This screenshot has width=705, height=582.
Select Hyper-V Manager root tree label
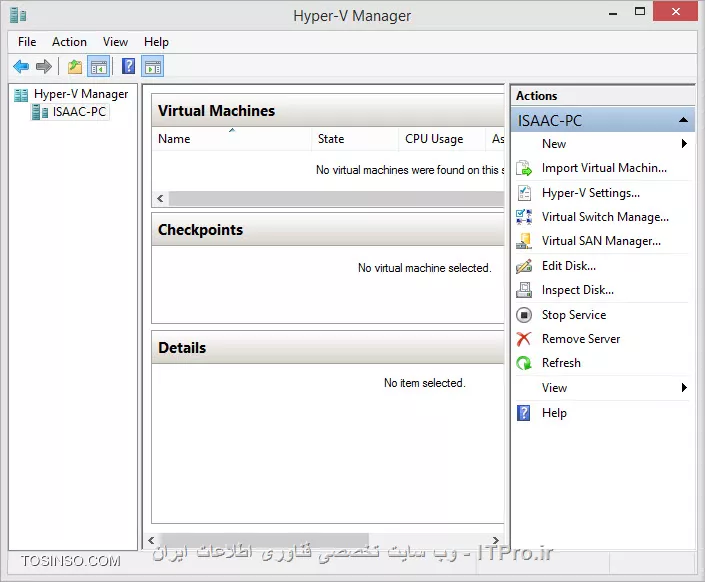81,94
